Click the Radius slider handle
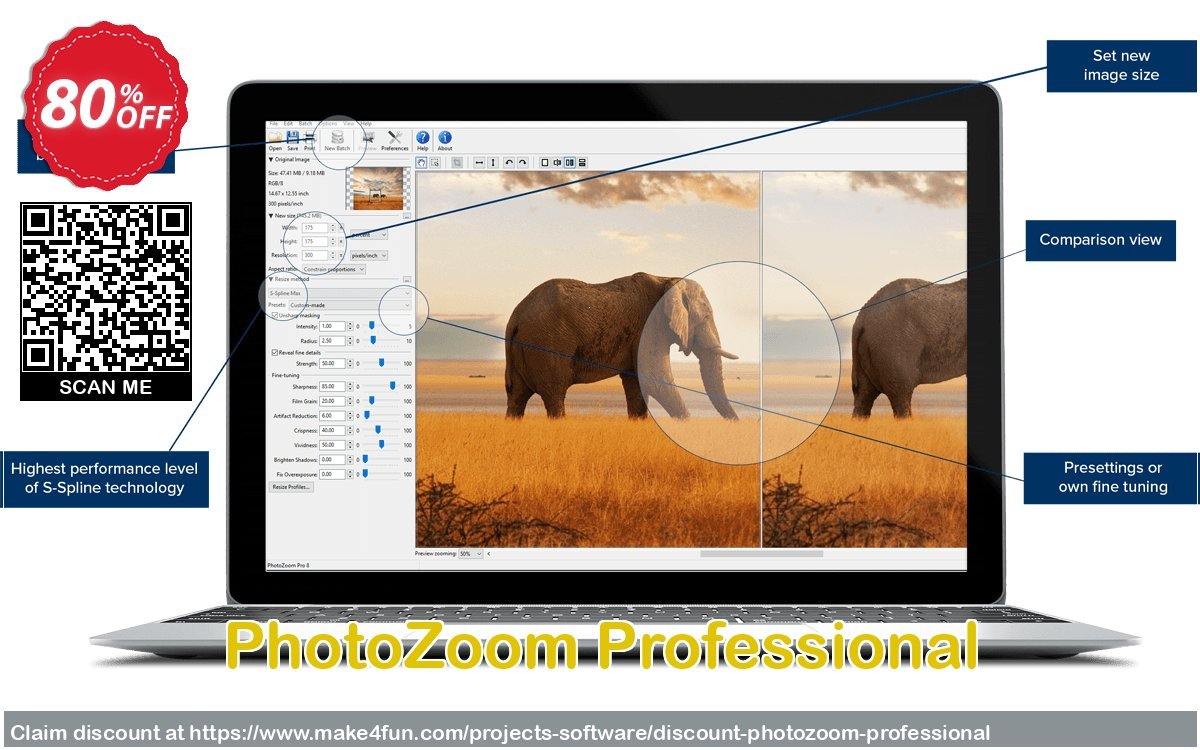The height and width of the screenshot is (750, 1200). (x=373, y=340)
